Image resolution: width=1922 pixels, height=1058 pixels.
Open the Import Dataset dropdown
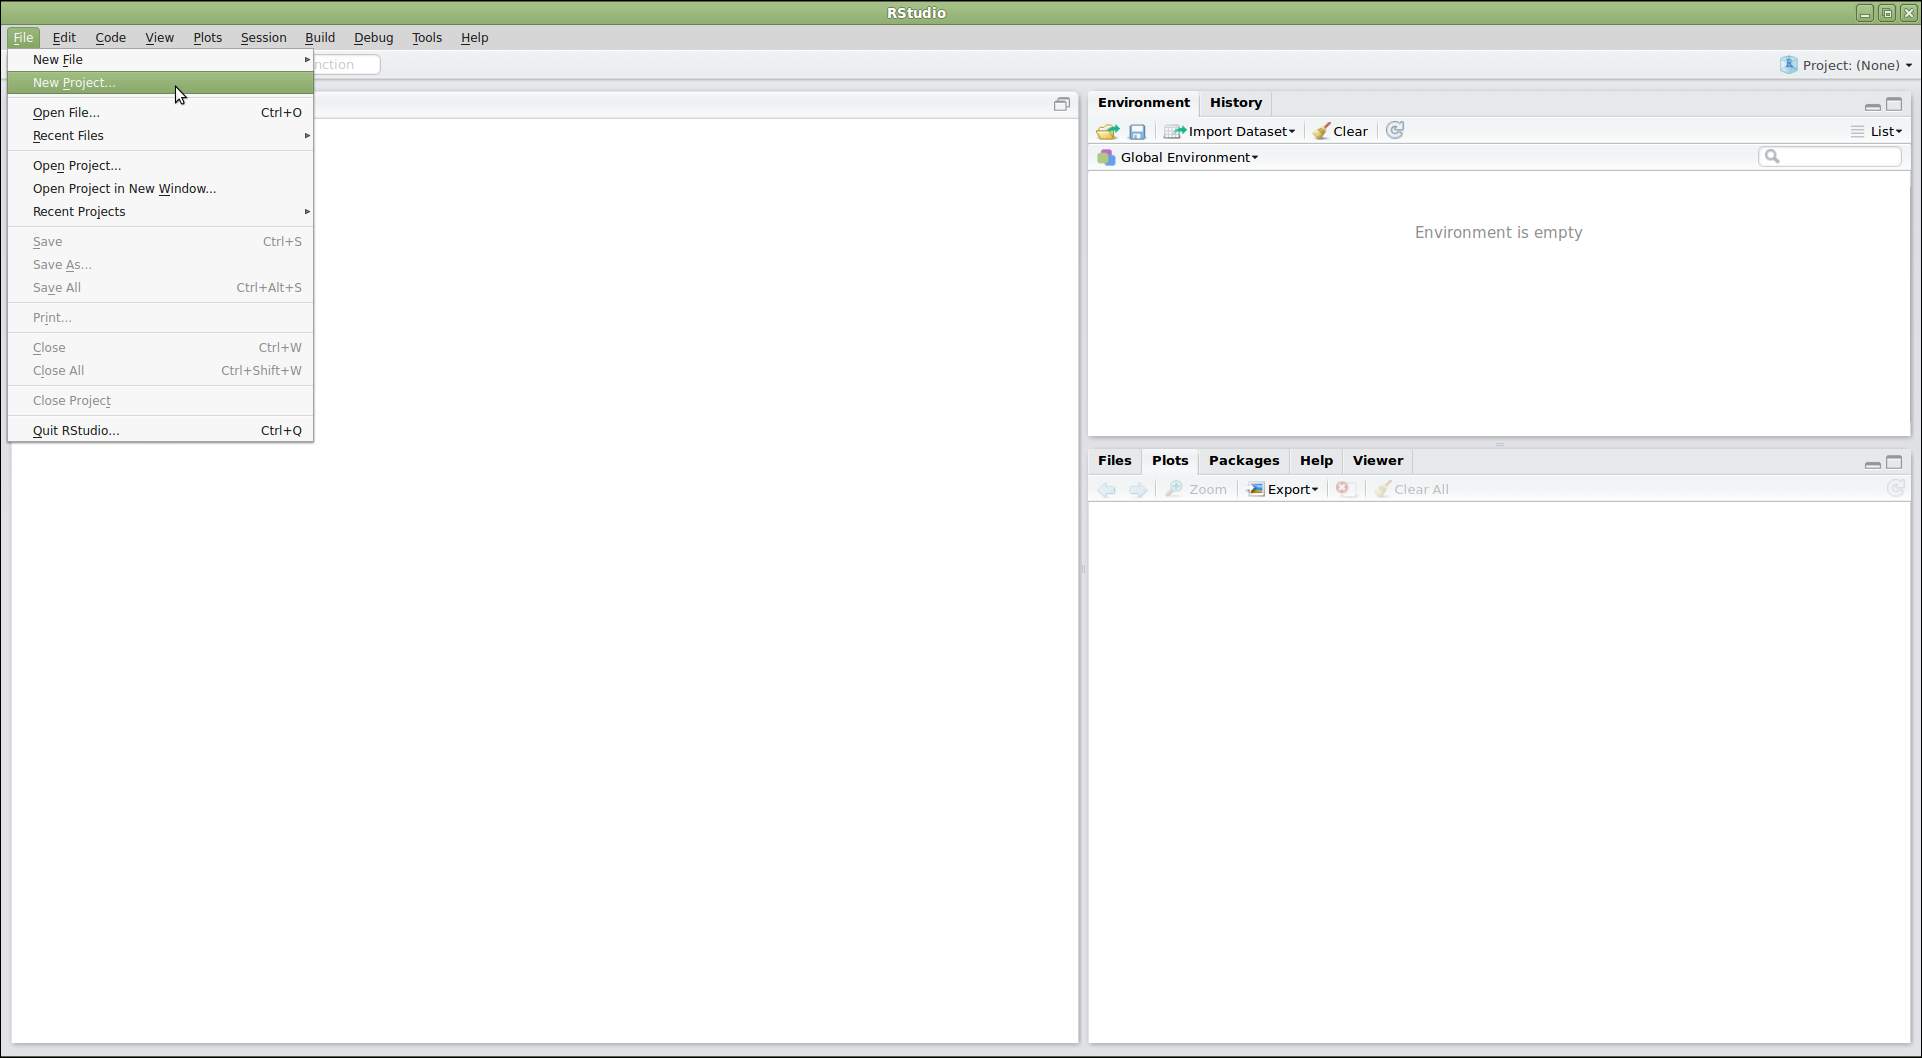[1230, 132]
